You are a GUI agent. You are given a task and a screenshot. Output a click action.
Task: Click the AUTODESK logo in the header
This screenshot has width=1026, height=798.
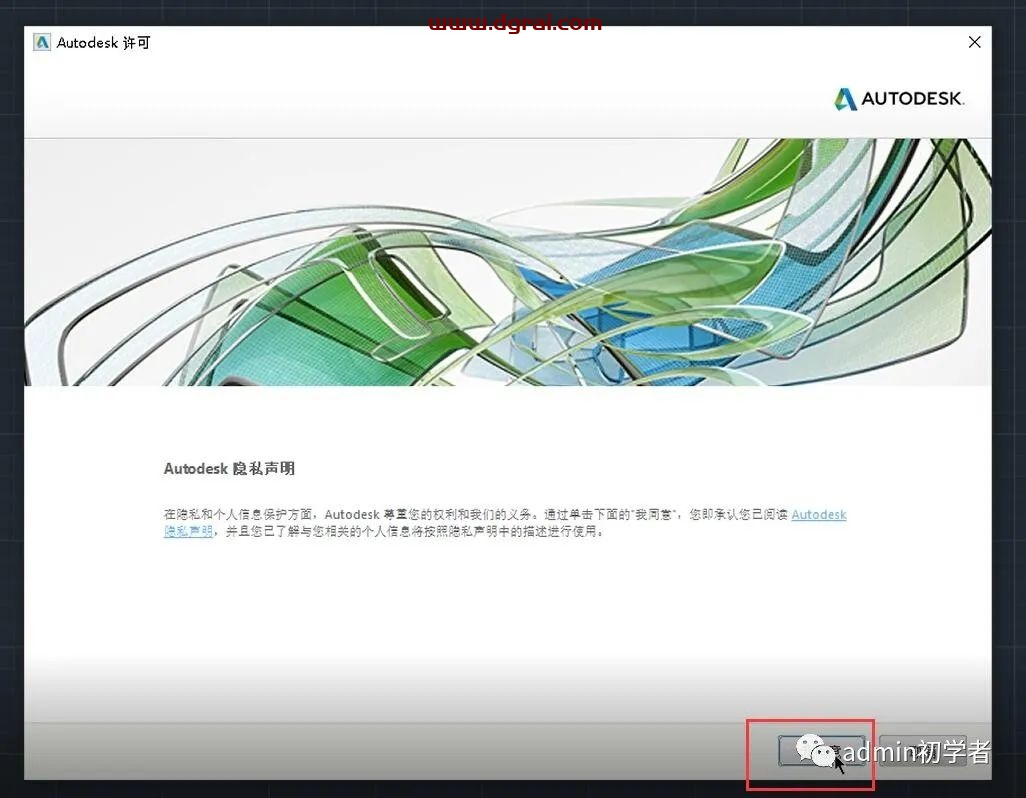(899, 99)
